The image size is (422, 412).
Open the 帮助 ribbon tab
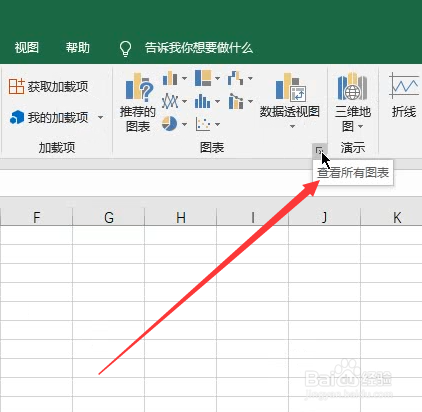coord(78,48)
